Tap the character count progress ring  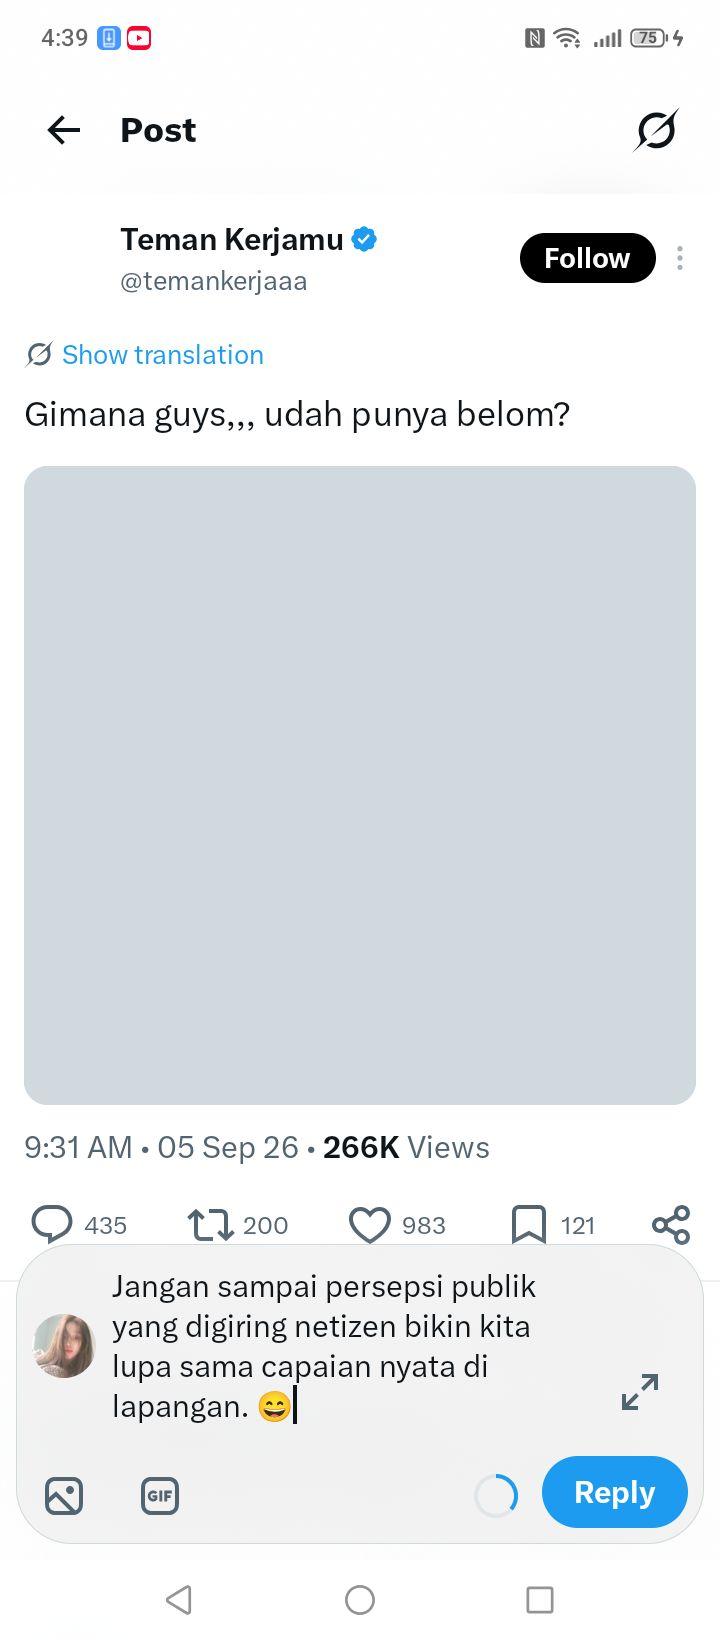tap(496, 1496)
